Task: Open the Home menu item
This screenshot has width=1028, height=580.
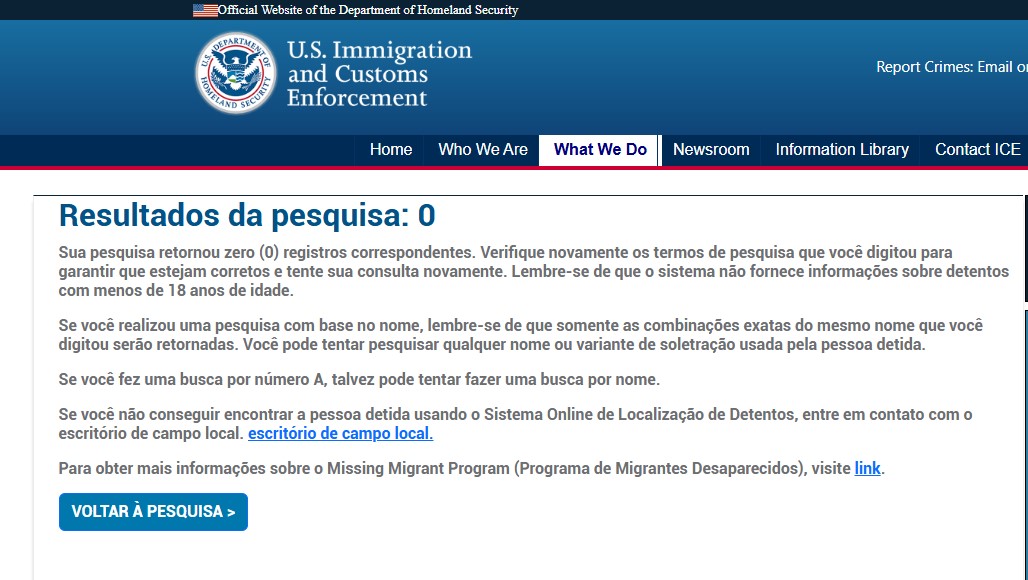Action: [x=390, y=150]
